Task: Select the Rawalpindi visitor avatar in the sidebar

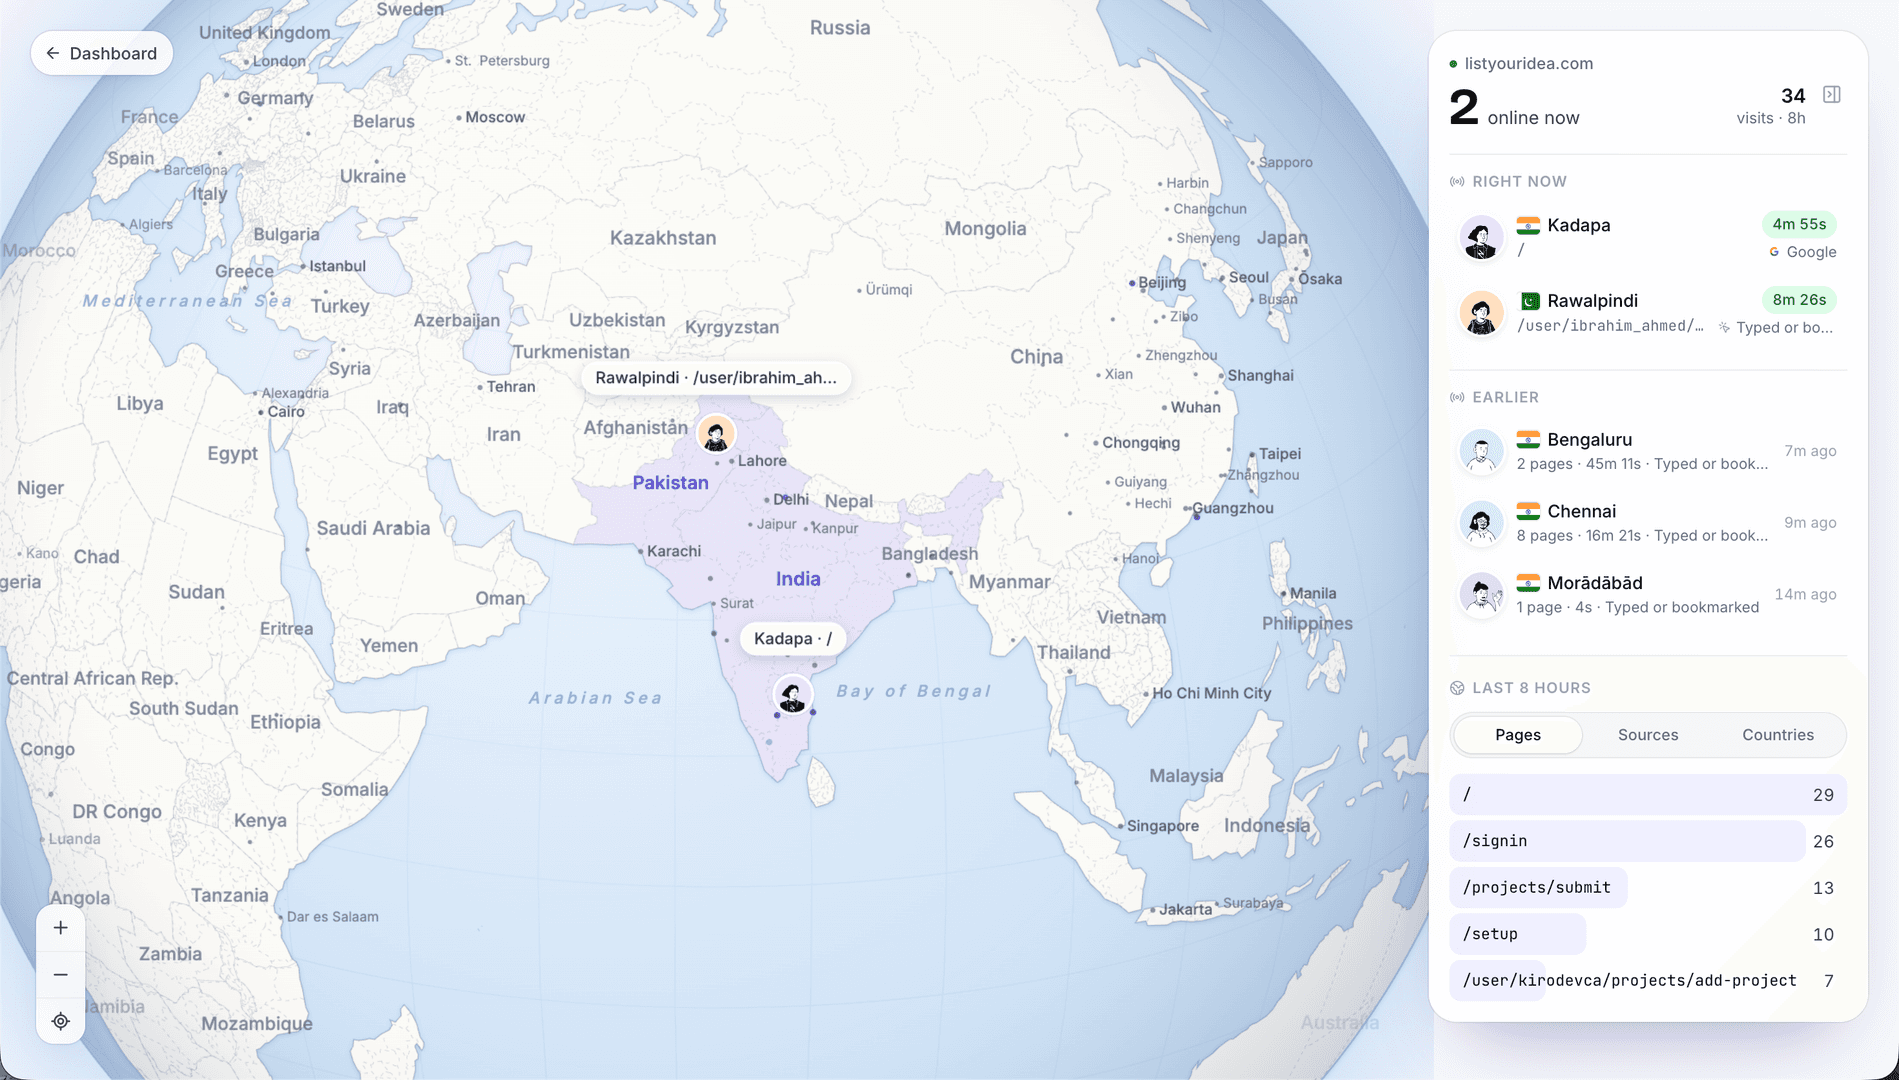Action: coord(1481,314)
